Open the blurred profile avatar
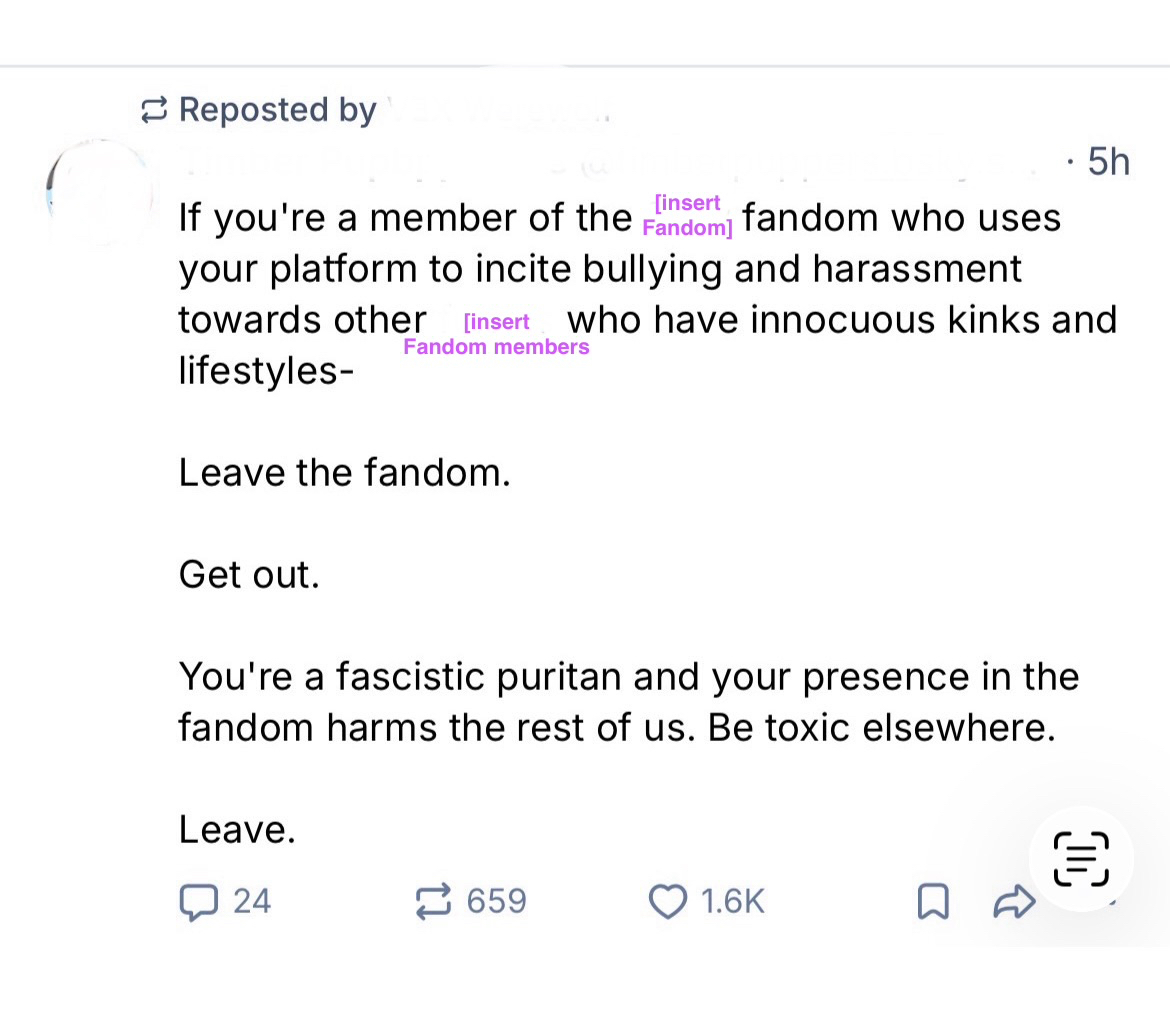The image size is (1170, 1023). pos(100,192)
